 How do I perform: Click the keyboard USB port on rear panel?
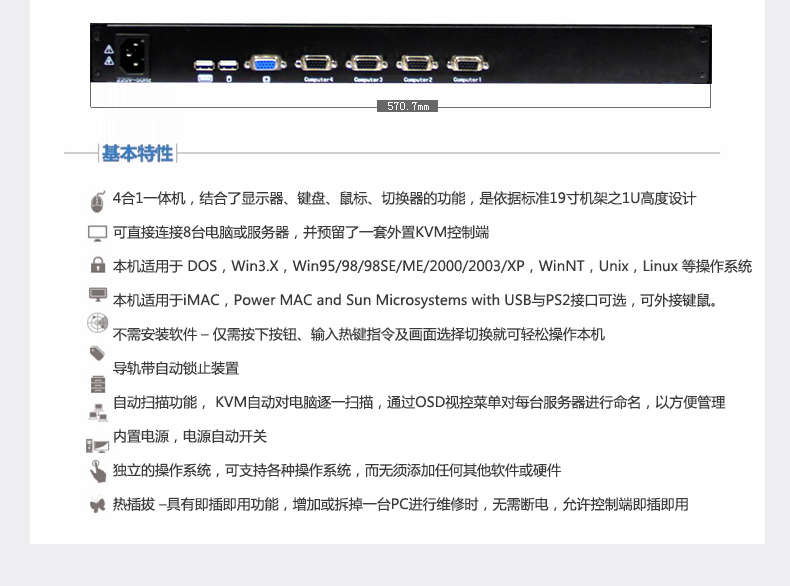coord(204,65)
